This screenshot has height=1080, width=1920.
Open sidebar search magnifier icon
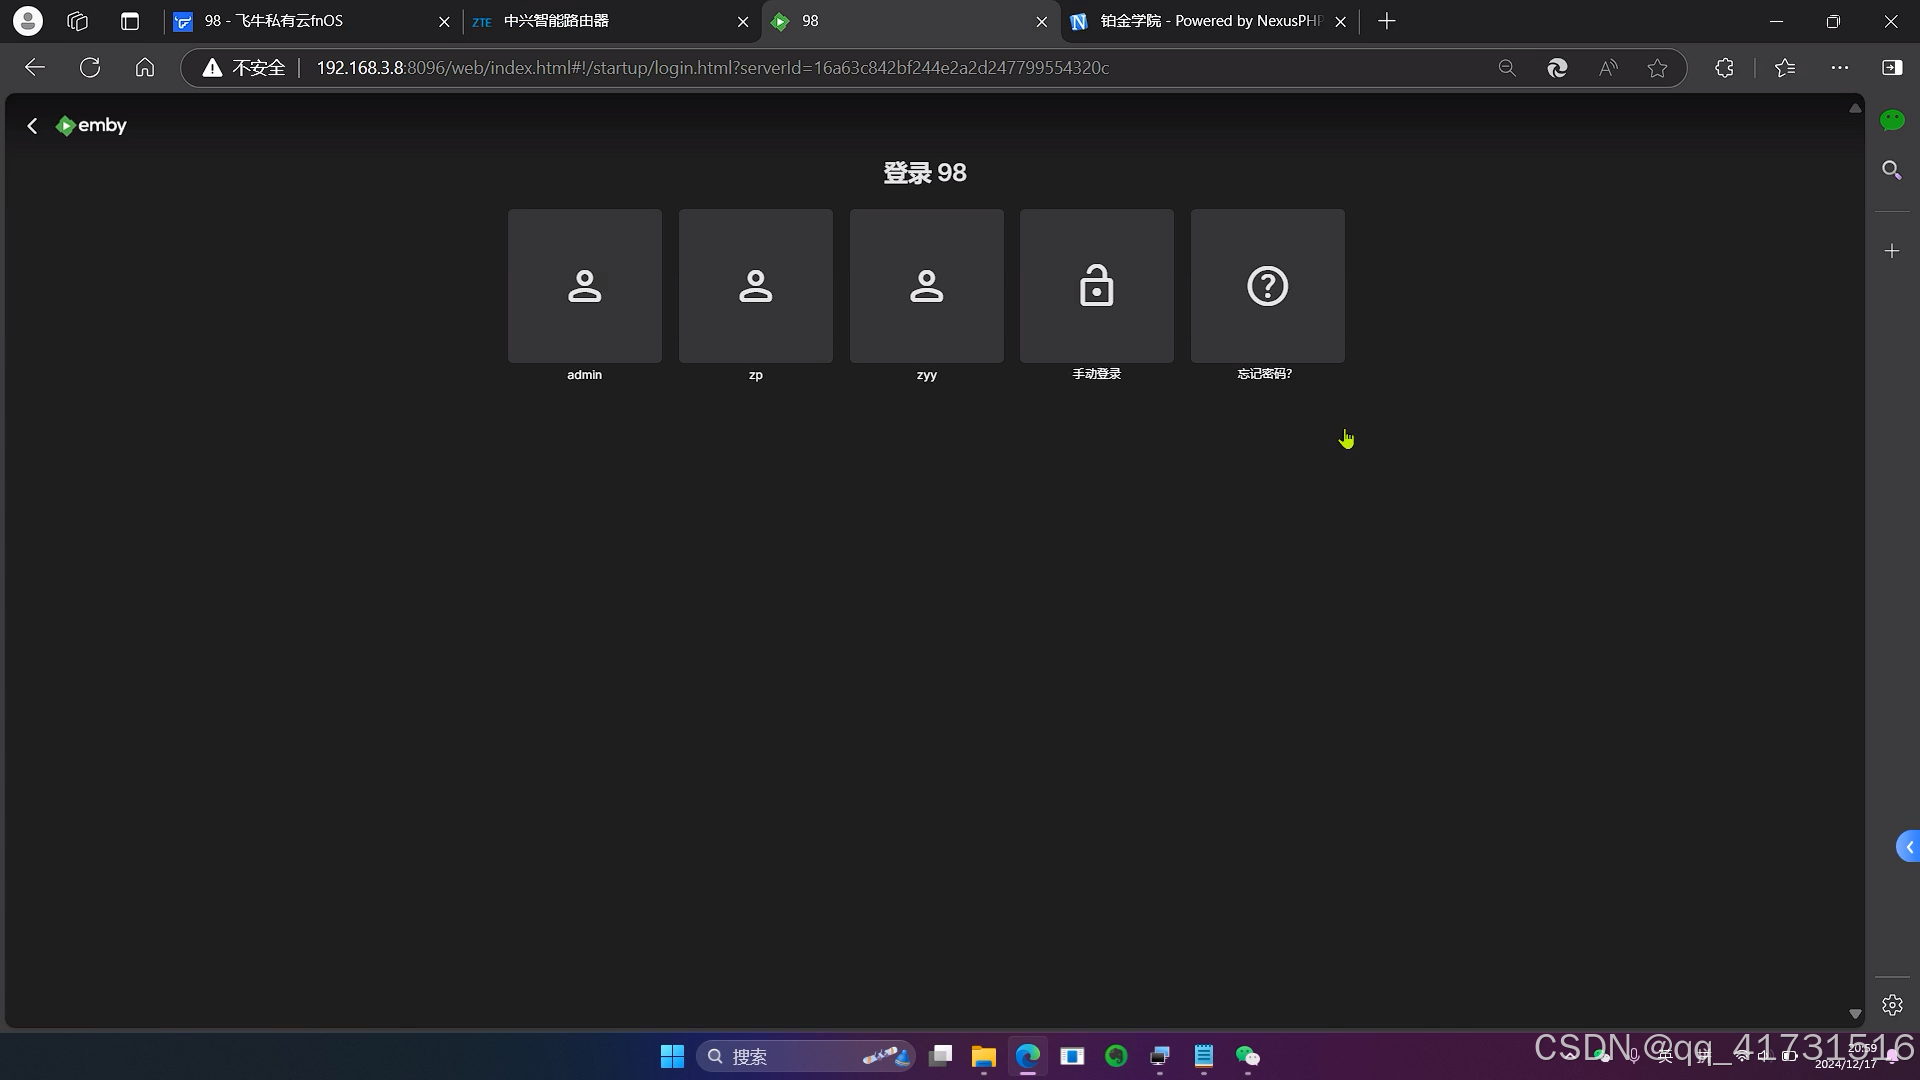1891,170
